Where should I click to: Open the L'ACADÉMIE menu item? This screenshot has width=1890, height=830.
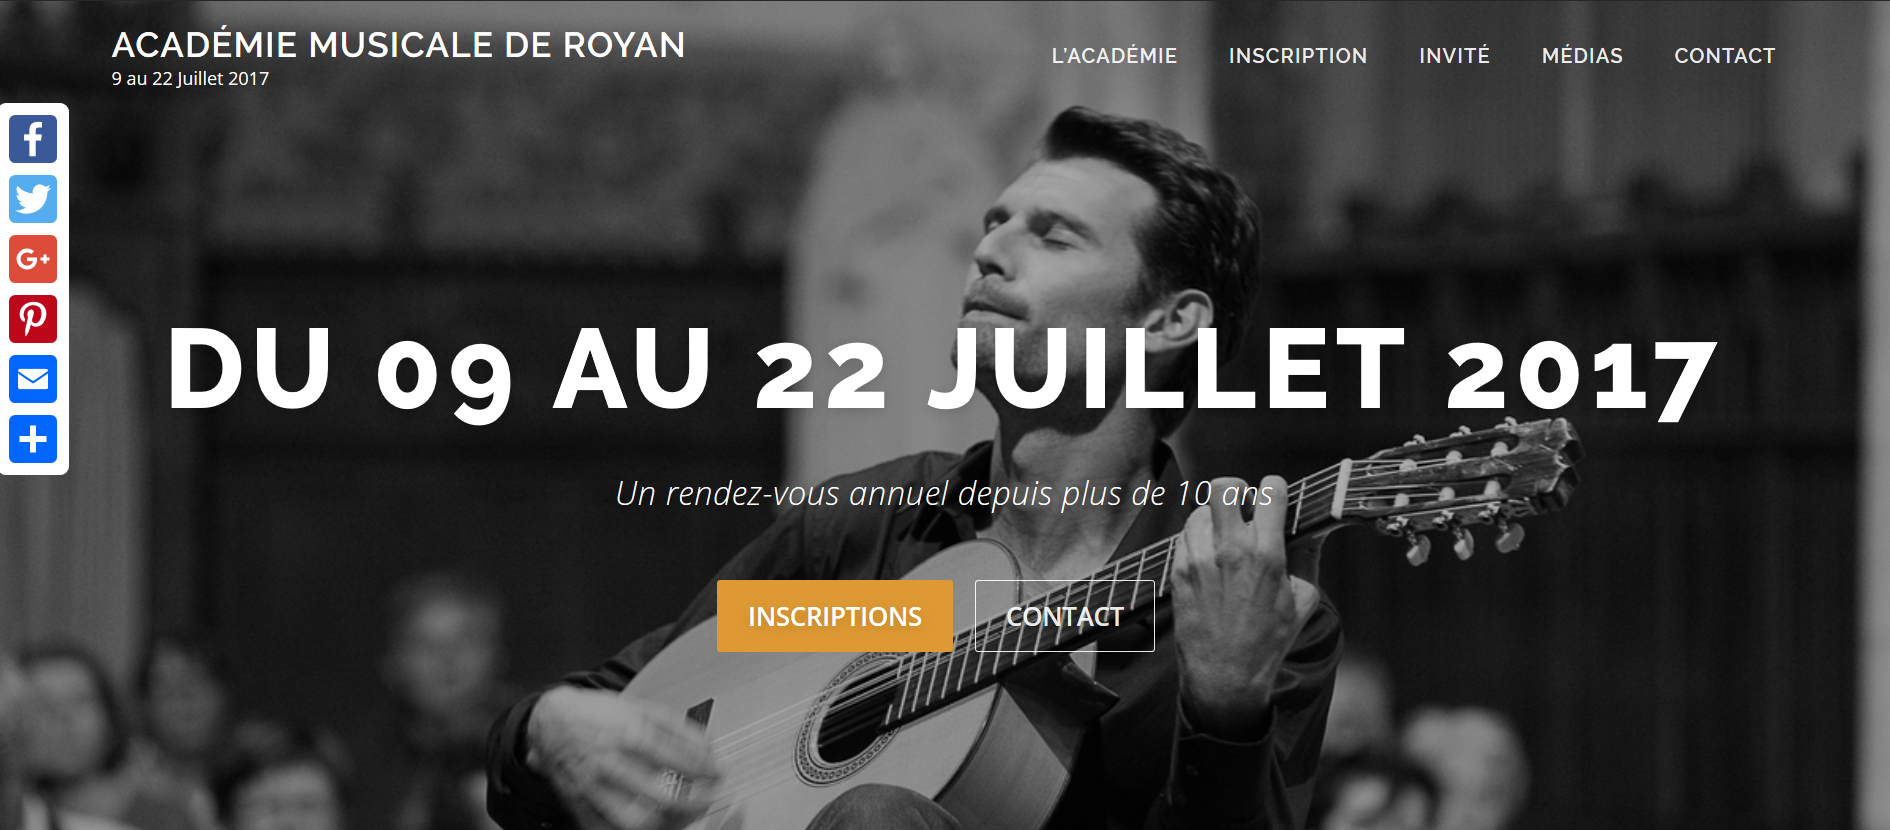pos(1114,56)
